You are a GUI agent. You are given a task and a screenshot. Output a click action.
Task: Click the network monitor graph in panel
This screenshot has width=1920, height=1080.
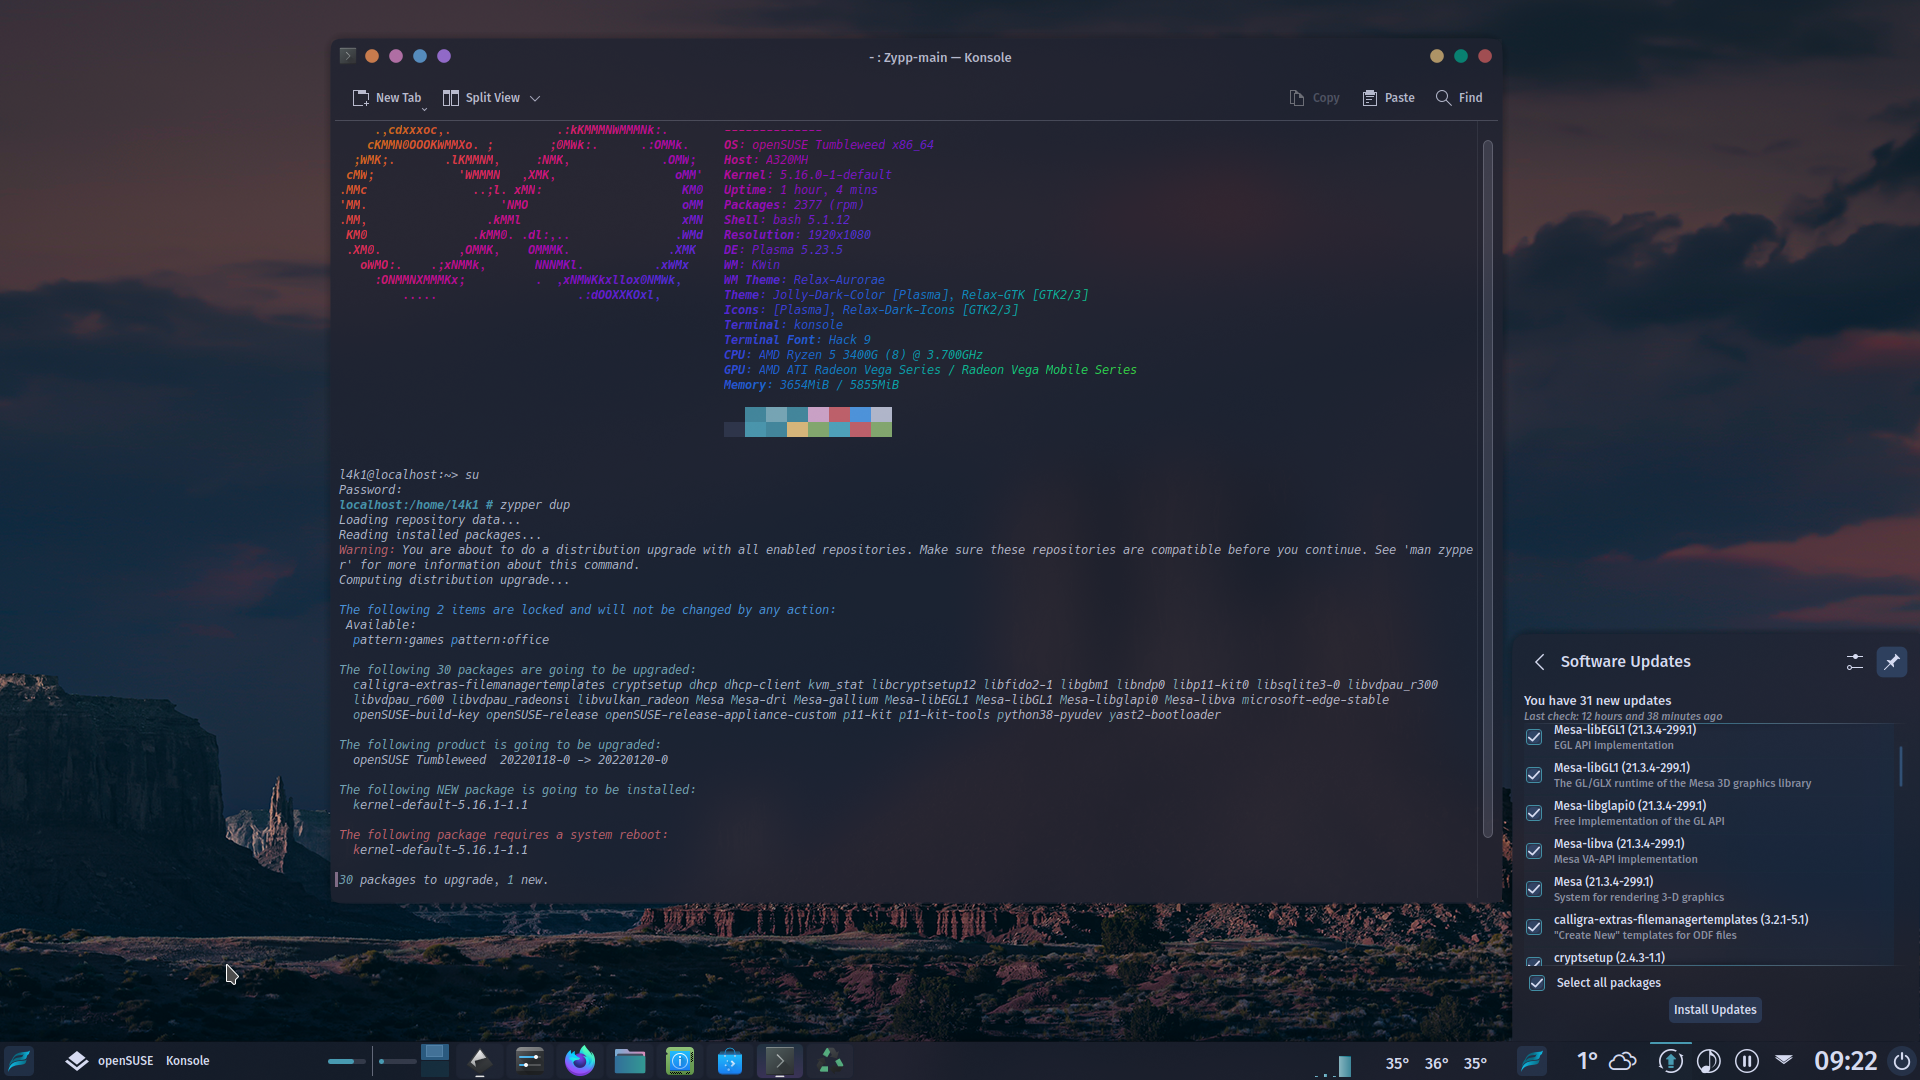click(x=1333, y=1064)
